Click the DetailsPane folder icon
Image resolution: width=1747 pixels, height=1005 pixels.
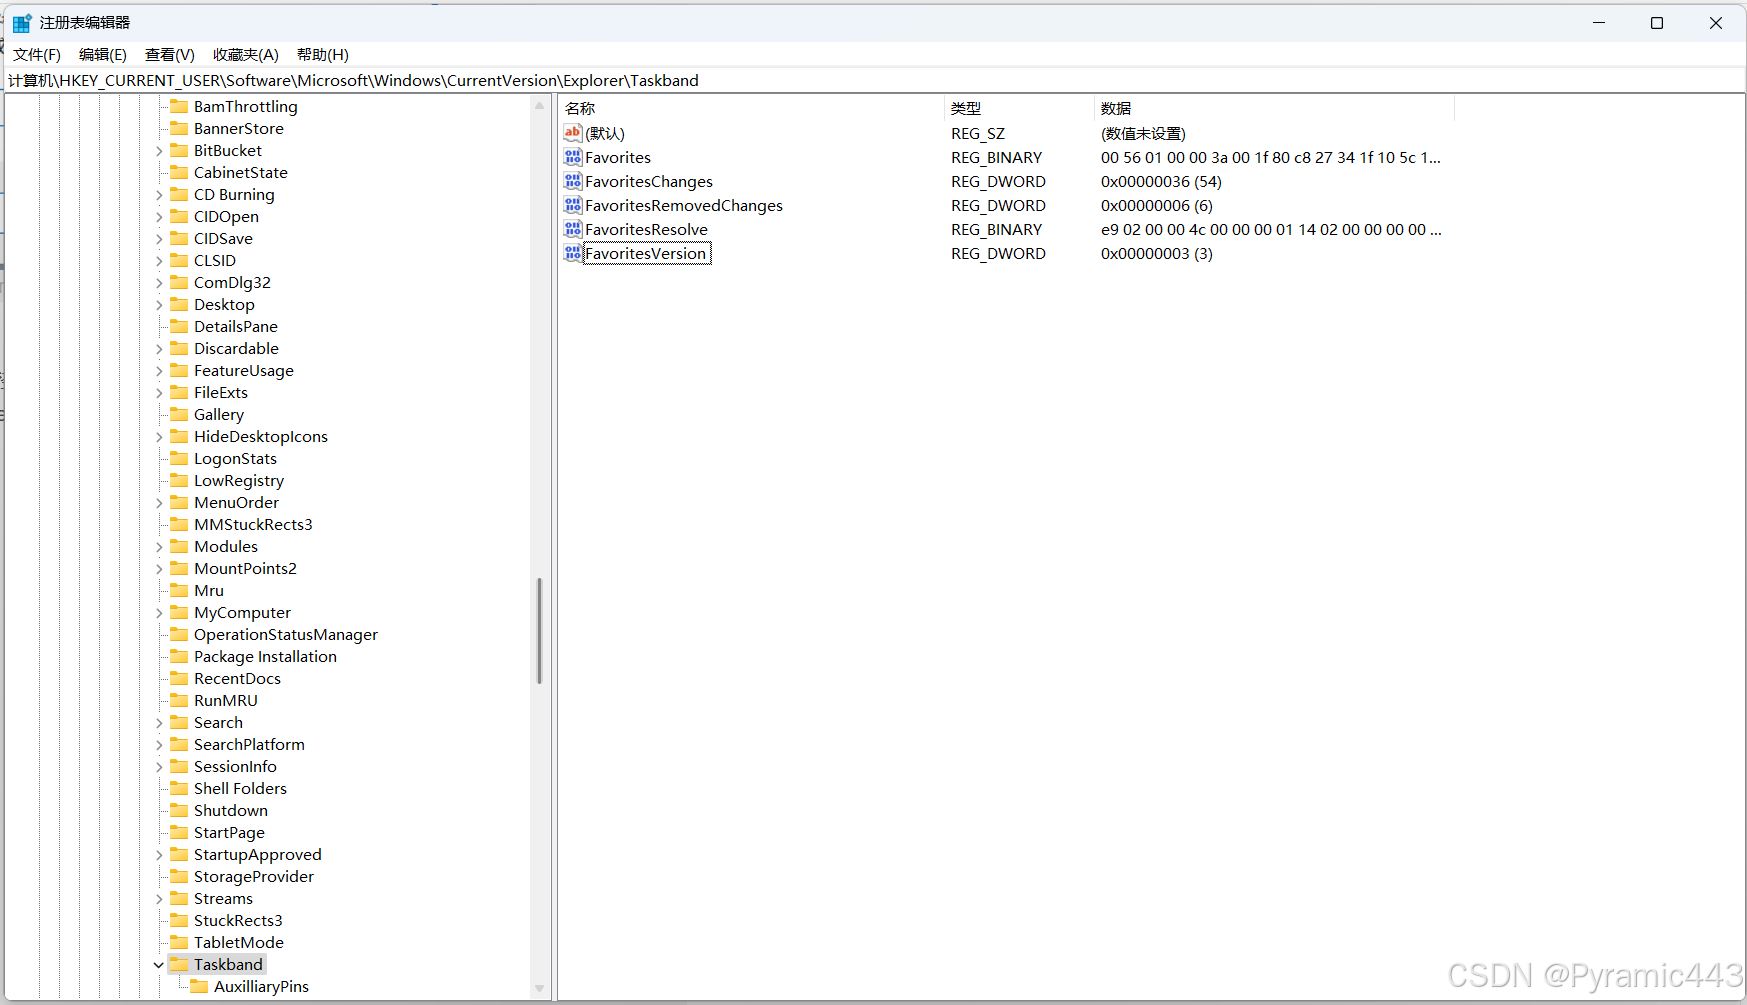[x=179, y=326]
